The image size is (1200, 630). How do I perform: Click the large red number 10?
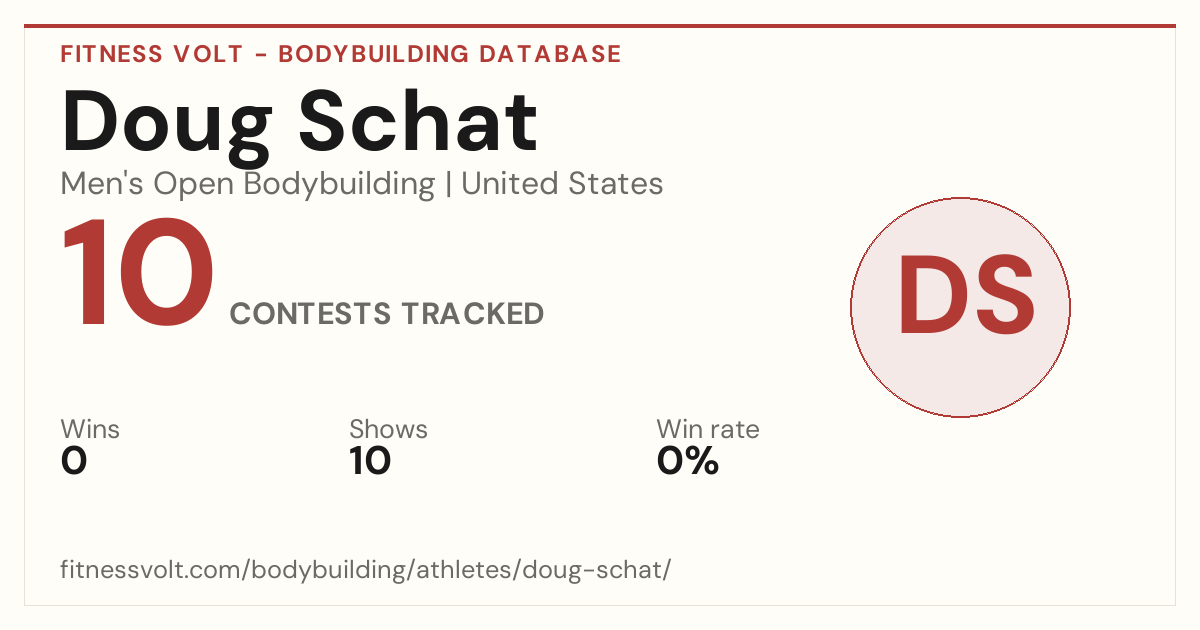[x=138, y=274]
